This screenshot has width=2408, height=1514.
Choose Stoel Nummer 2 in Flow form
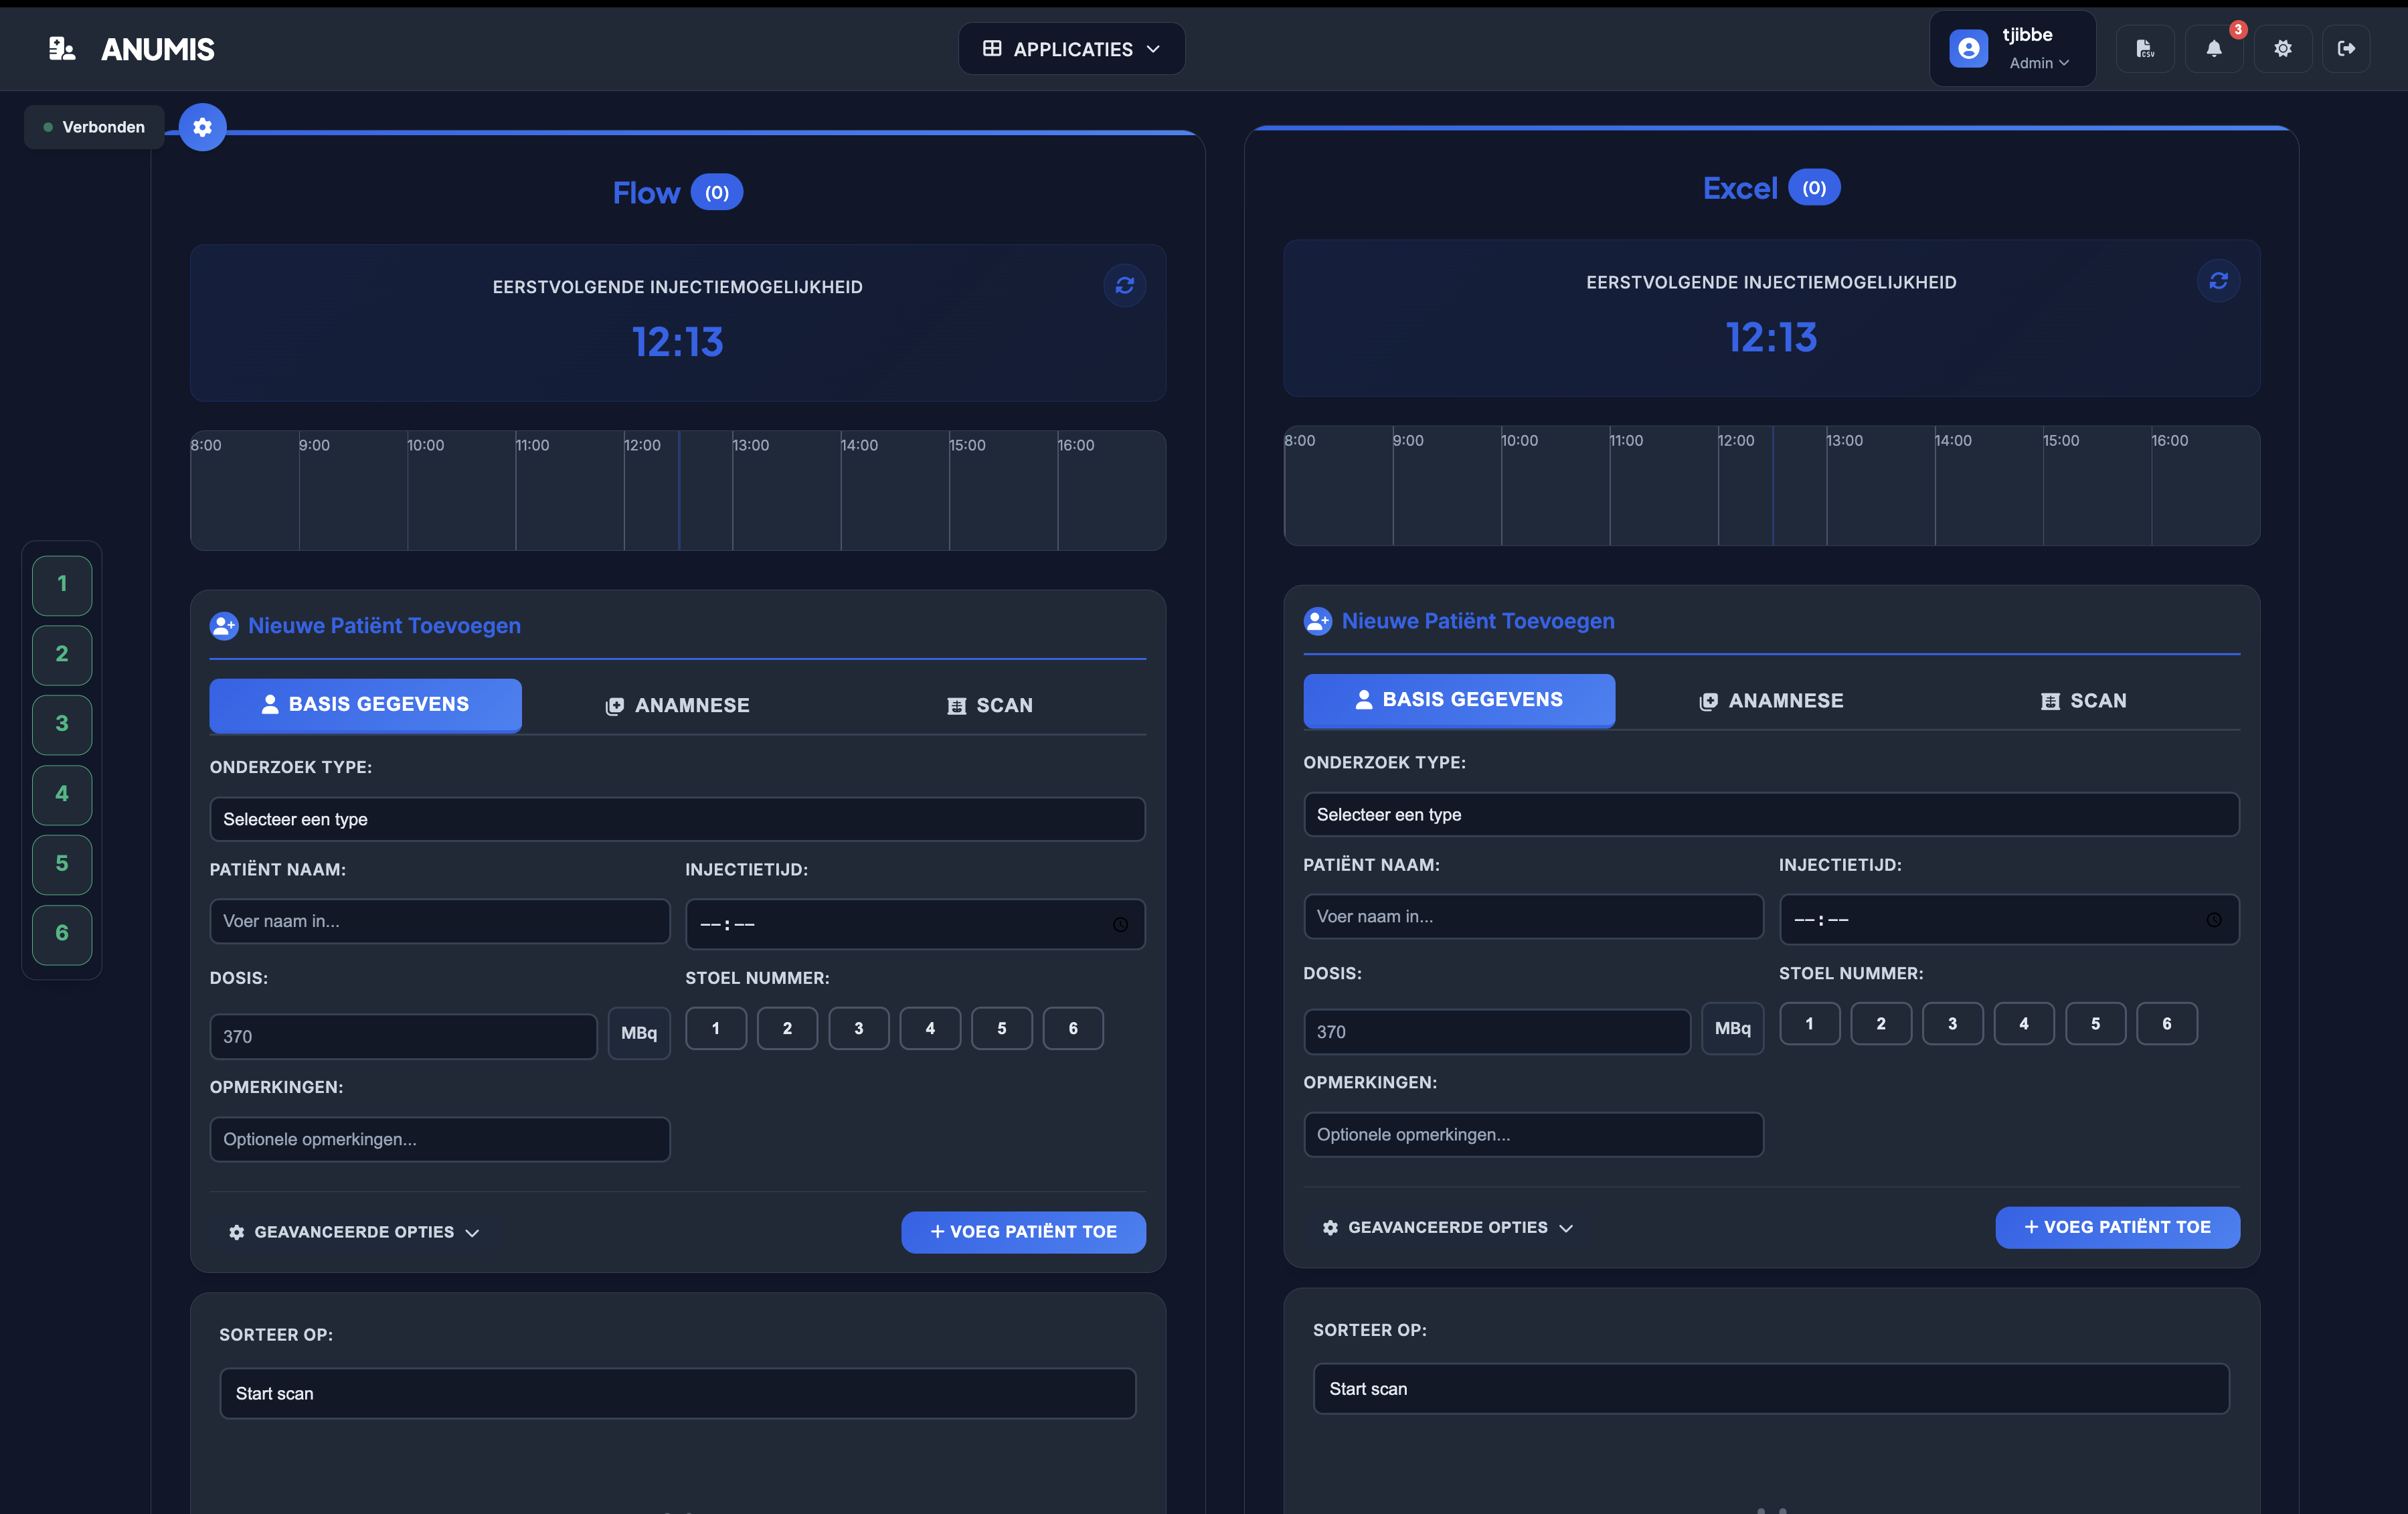(x=787, y=1028)
